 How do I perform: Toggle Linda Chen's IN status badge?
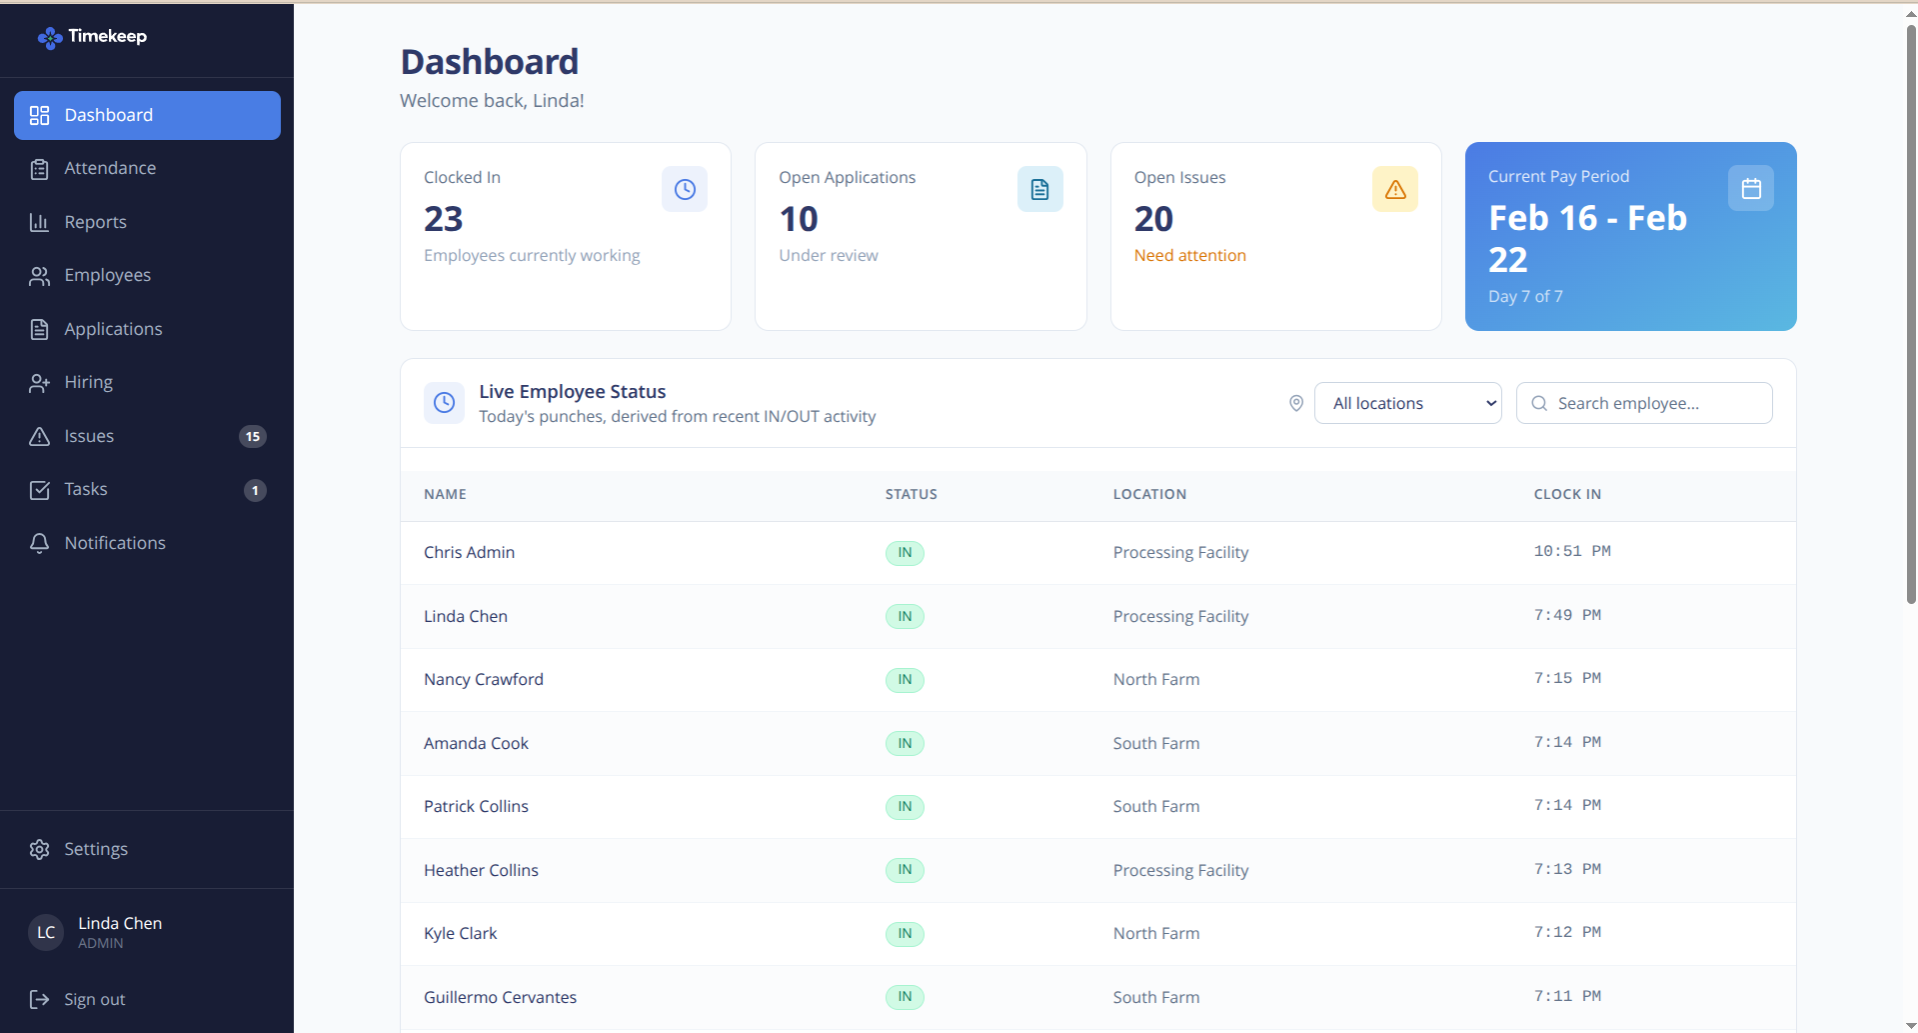pos(904,616)
